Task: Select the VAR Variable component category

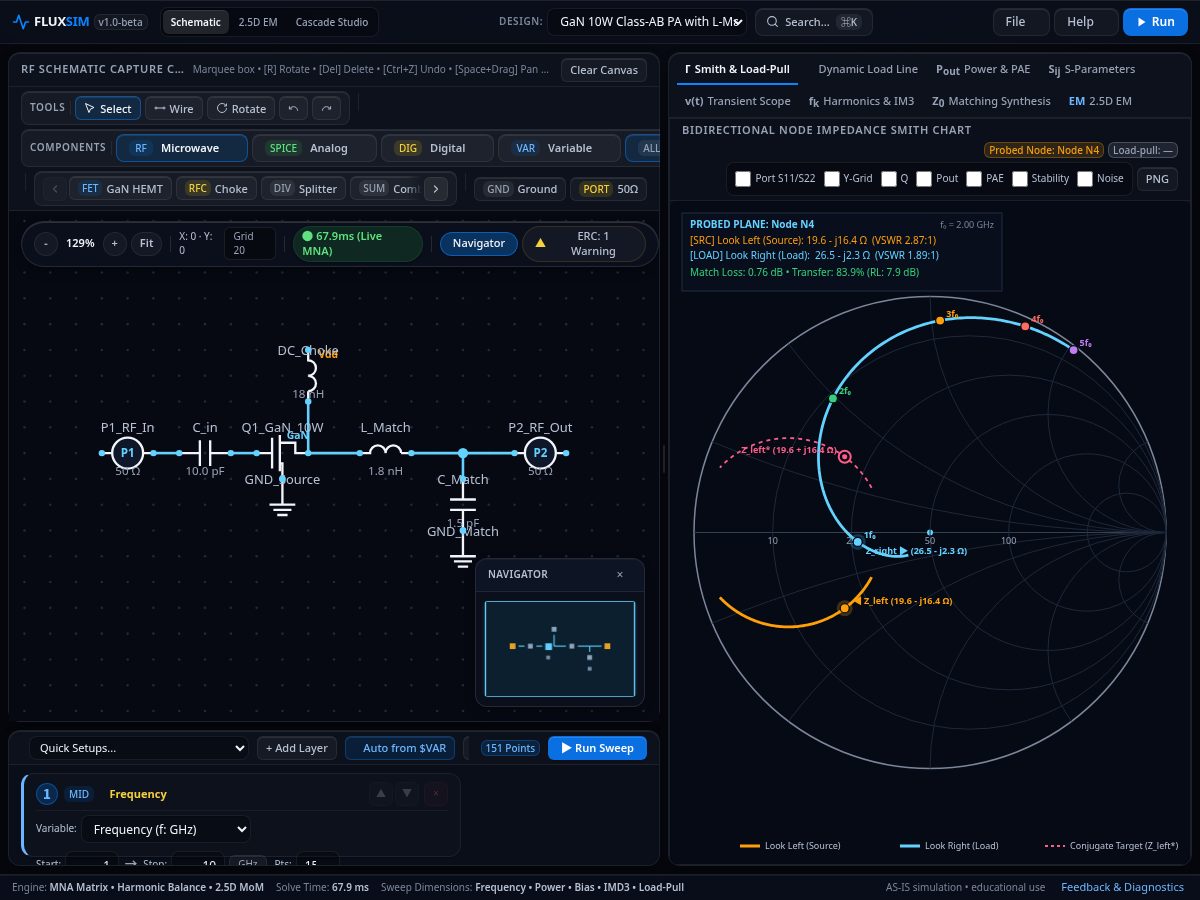Action: pyautogui.click(x=559, y=148)
